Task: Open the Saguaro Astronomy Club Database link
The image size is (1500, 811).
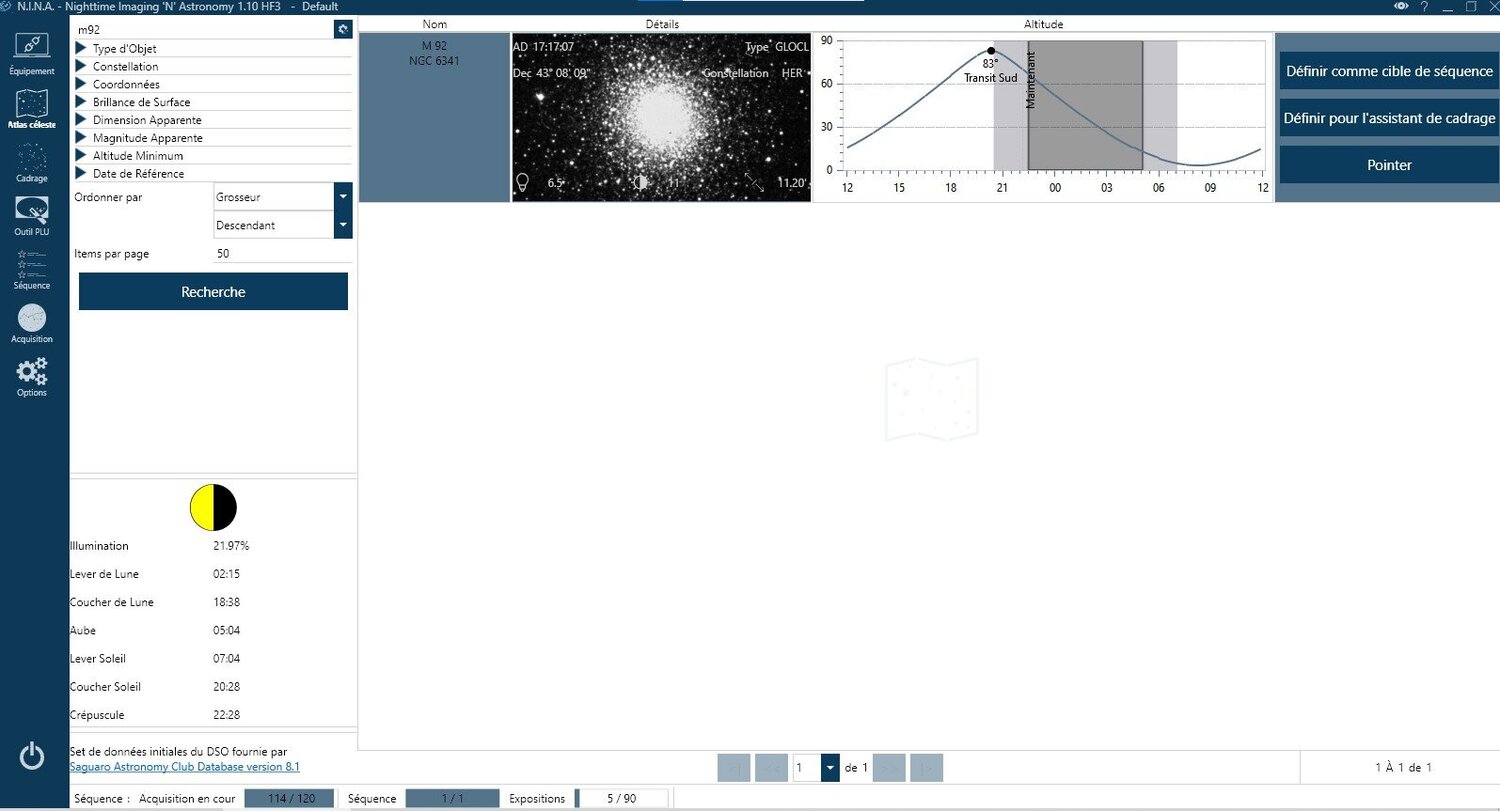Action: tap(185, 767)
